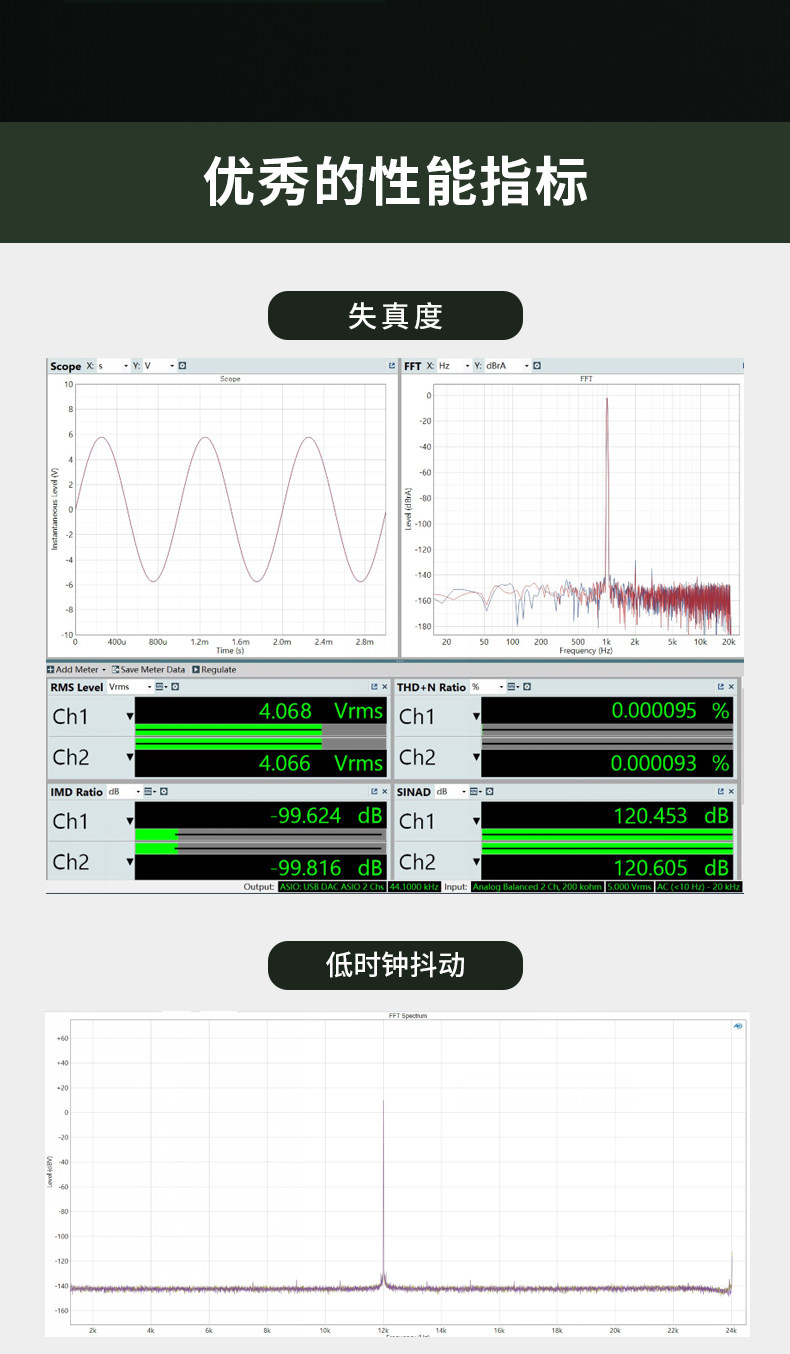
Task: Click the '低时钟抖动' section label
Action: tap(395, 965)
